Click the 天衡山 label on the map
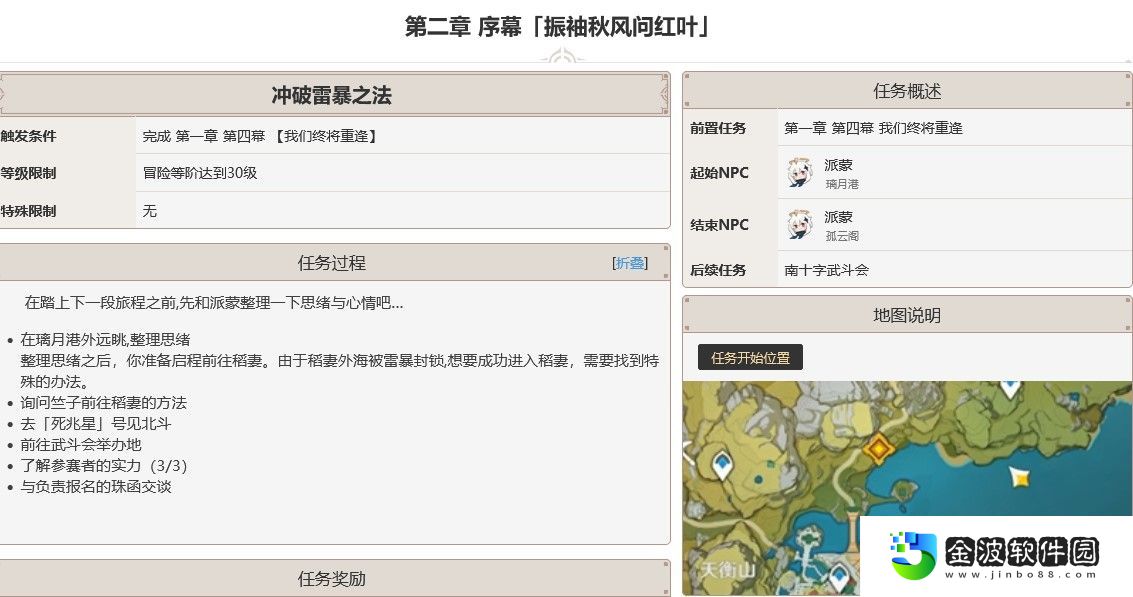 728,570
